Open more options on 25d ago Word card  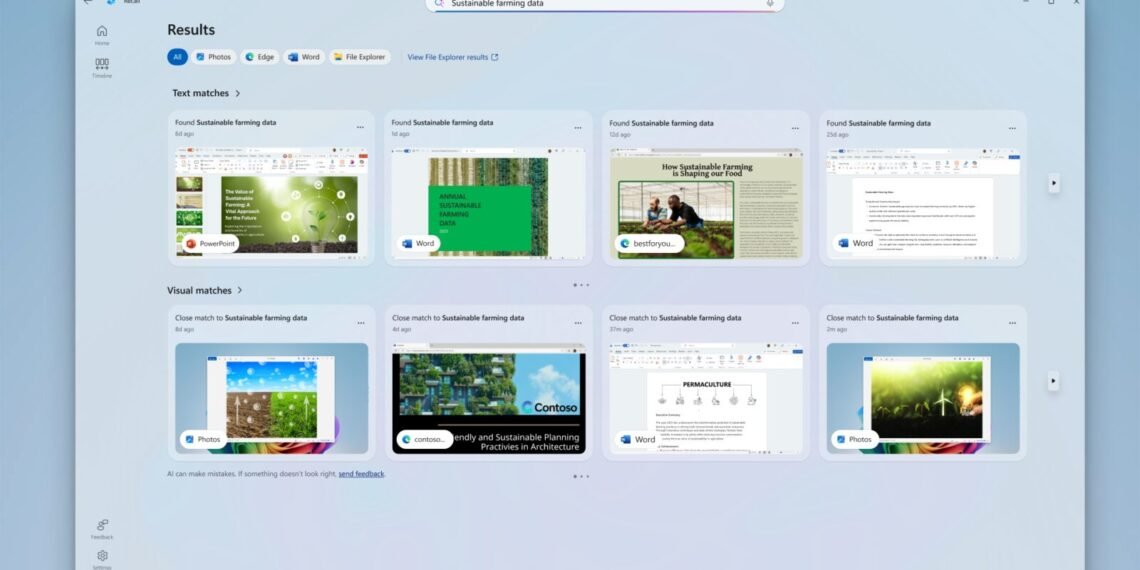pos(1012,128)
